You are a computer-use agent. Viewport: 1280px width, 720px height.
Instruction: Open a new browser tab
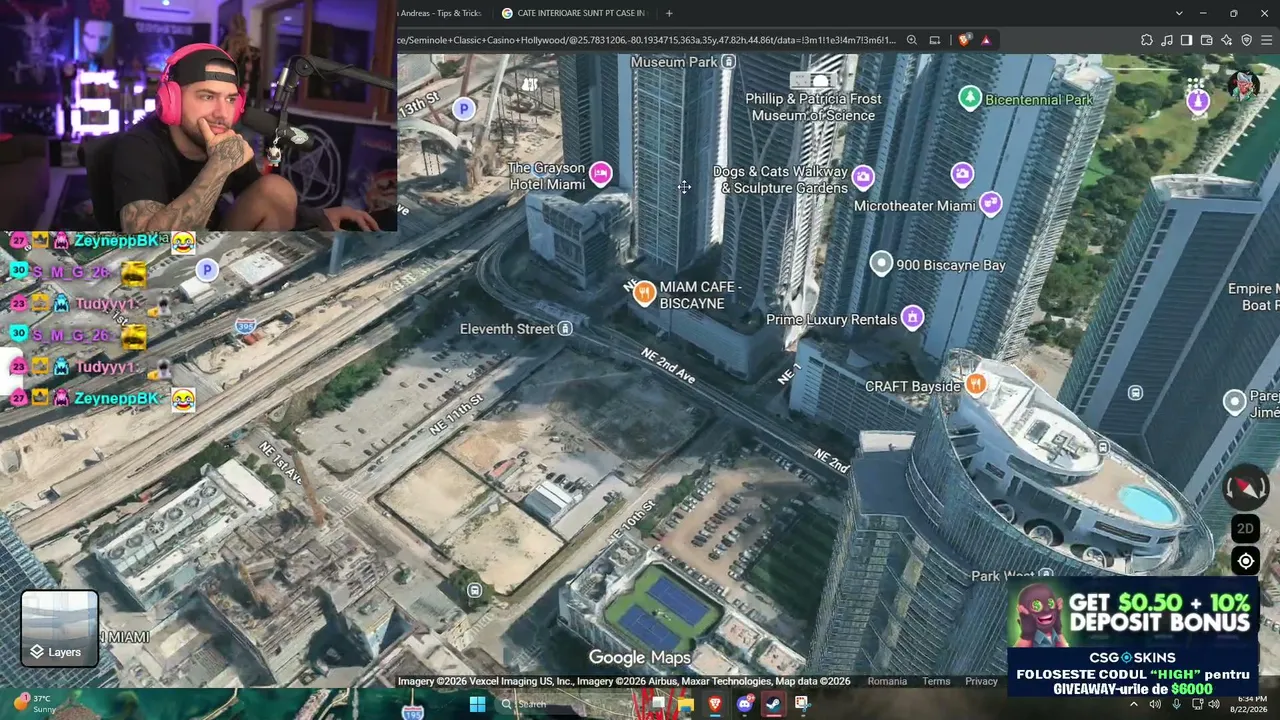[x=669, y=13]
